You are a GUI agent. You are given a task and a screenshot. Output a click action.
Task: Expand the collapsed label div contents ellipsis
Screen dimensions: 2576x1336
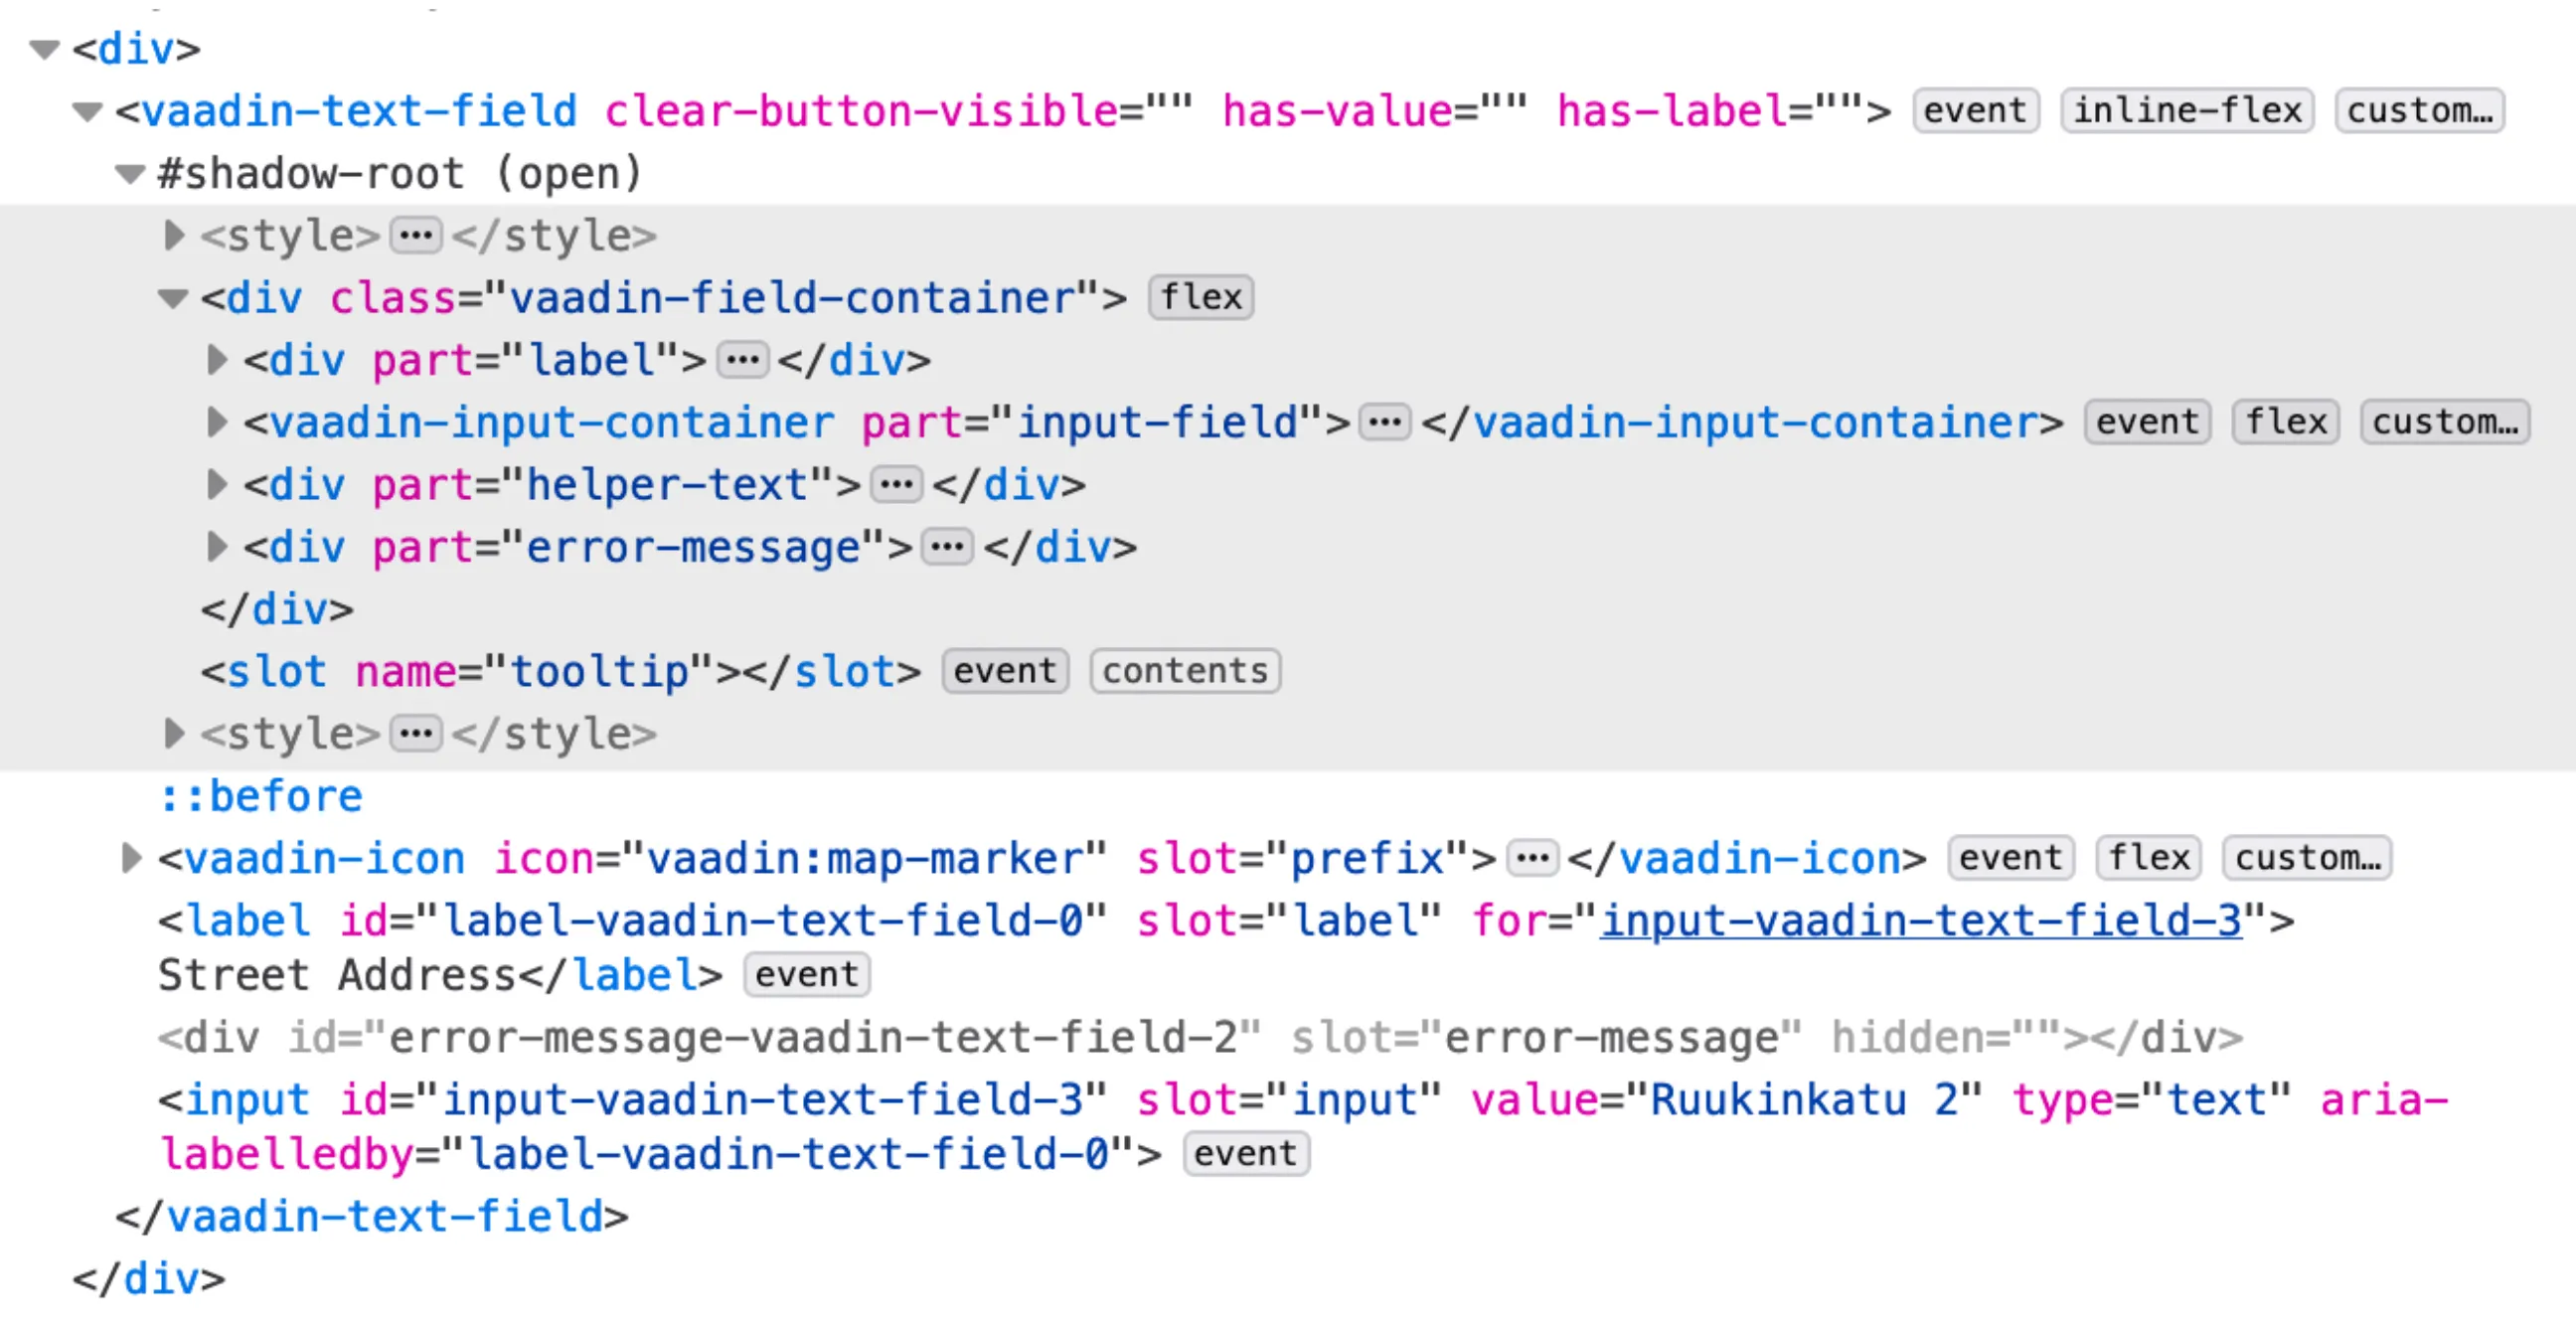point(745,360)
